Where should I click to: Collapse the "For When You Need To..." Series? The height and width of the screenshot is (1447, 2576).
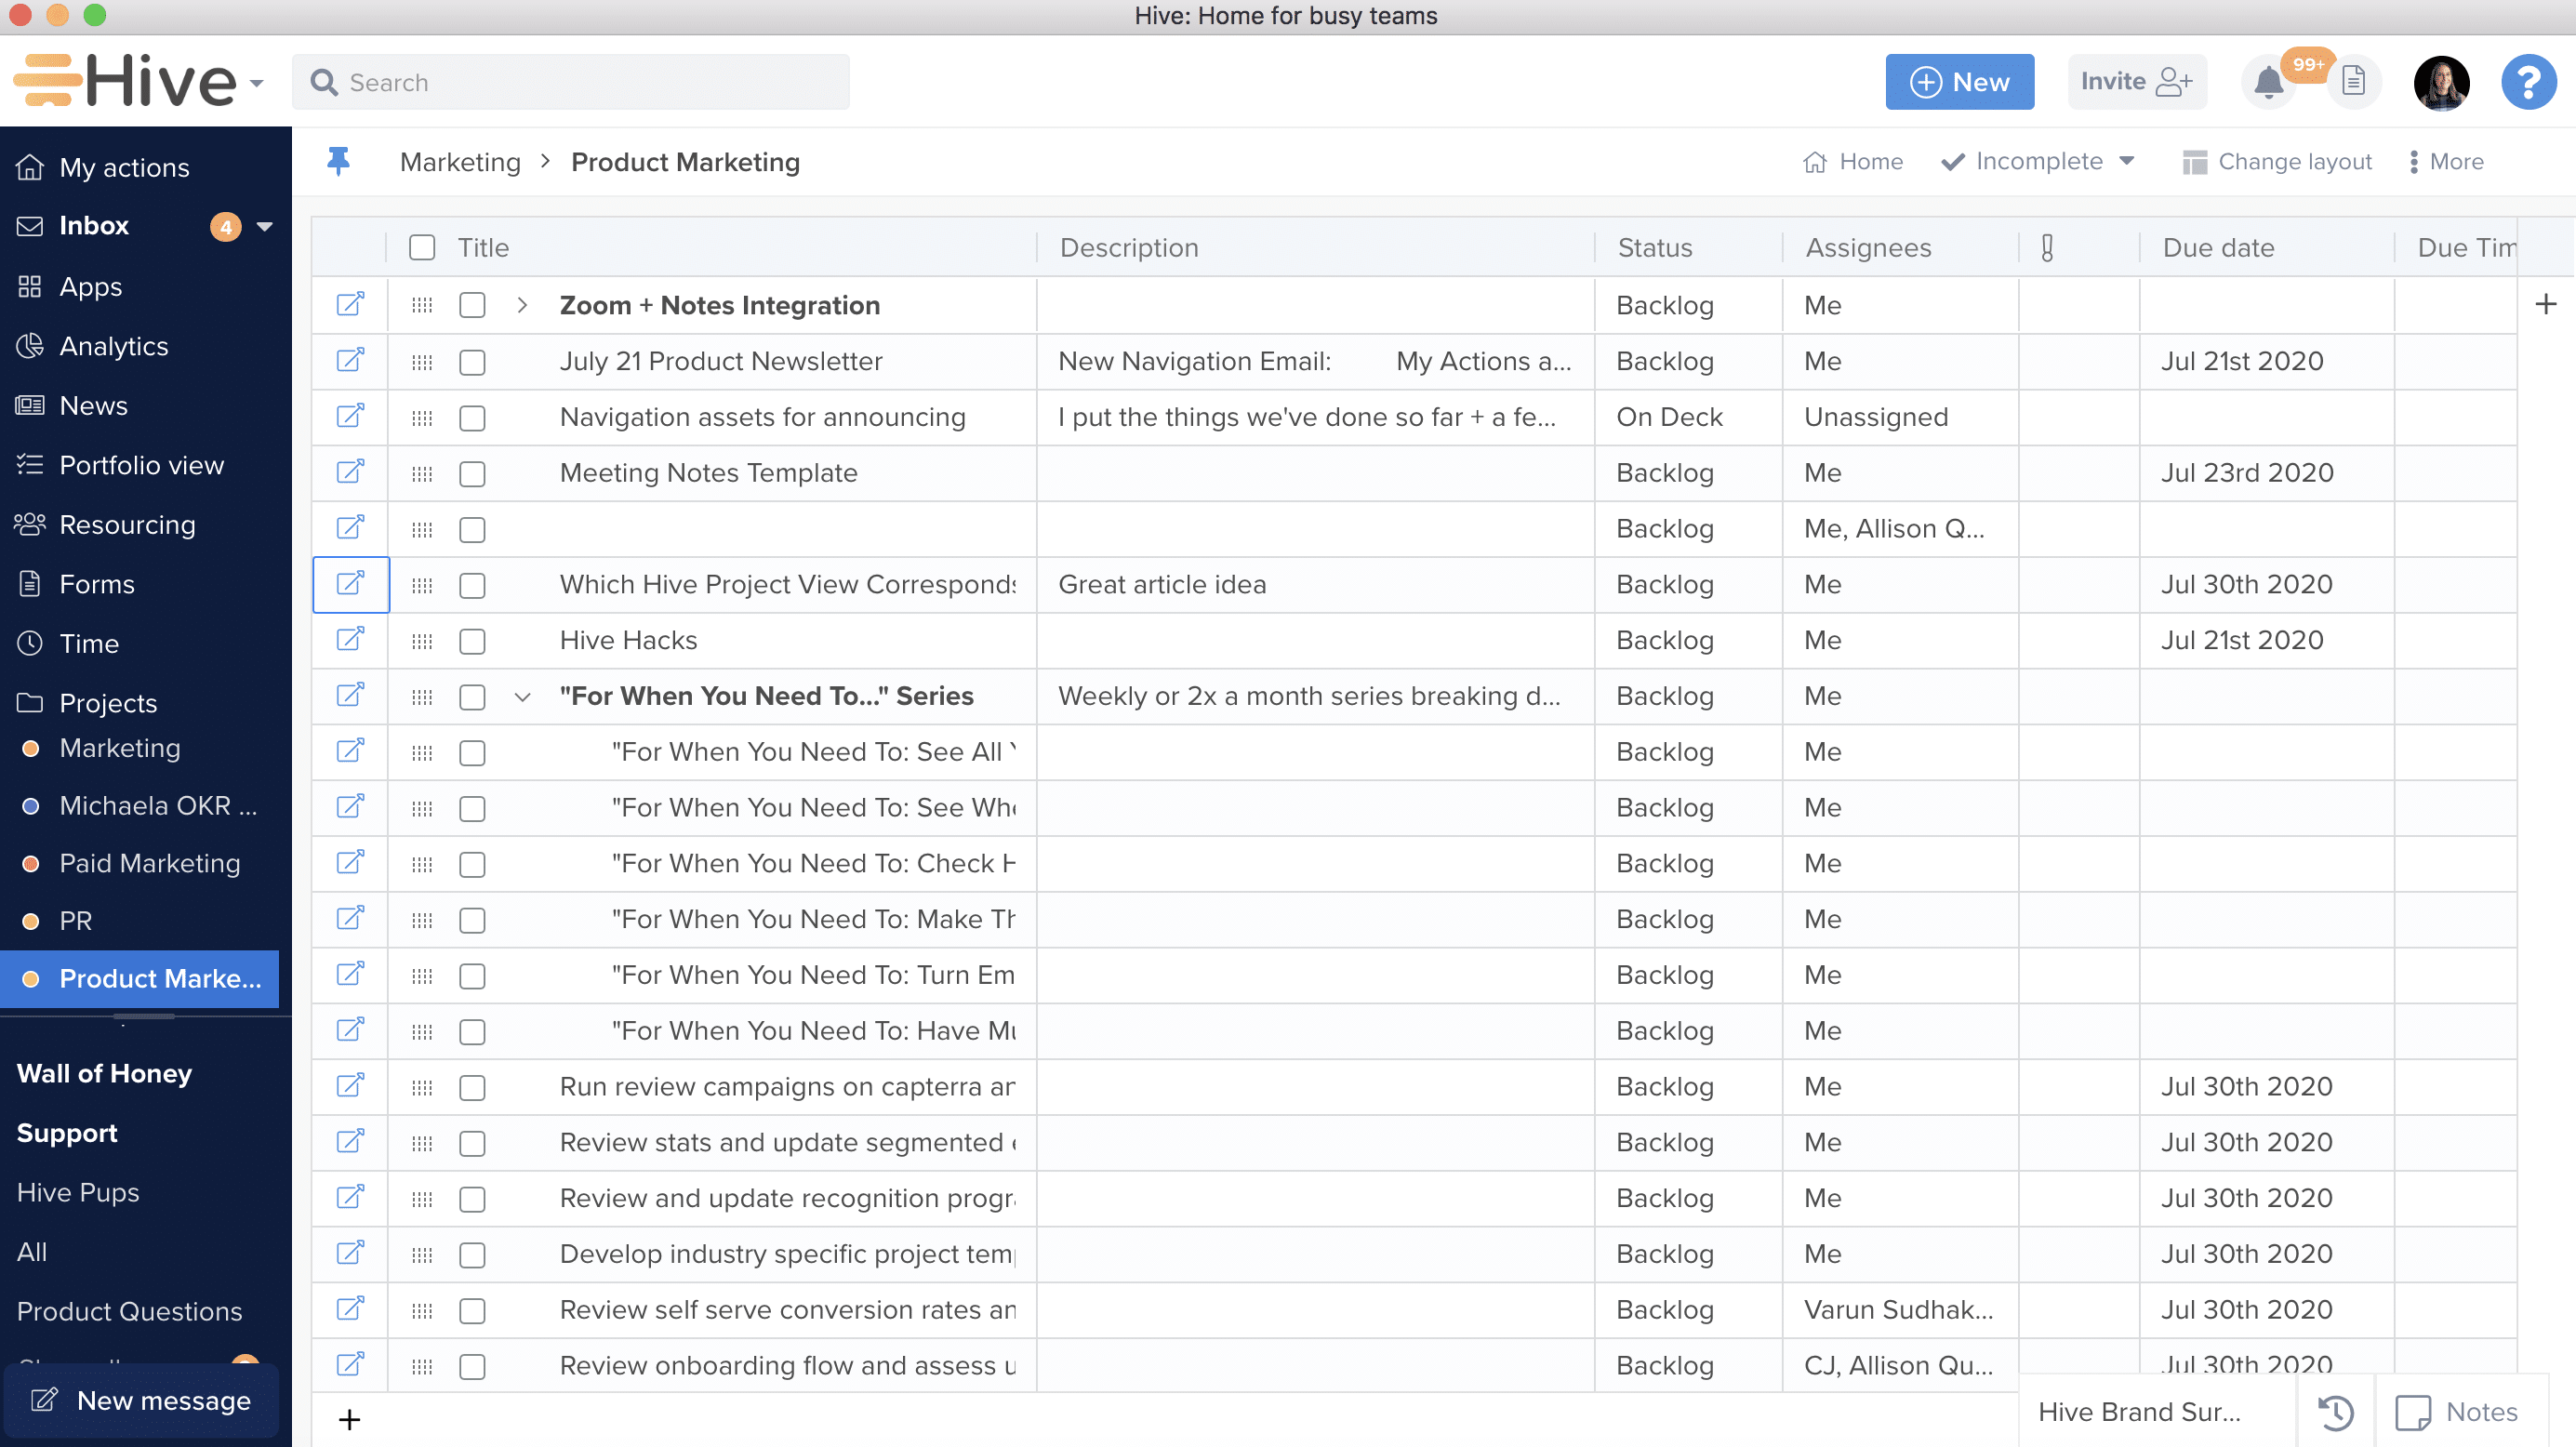(522, 697)
